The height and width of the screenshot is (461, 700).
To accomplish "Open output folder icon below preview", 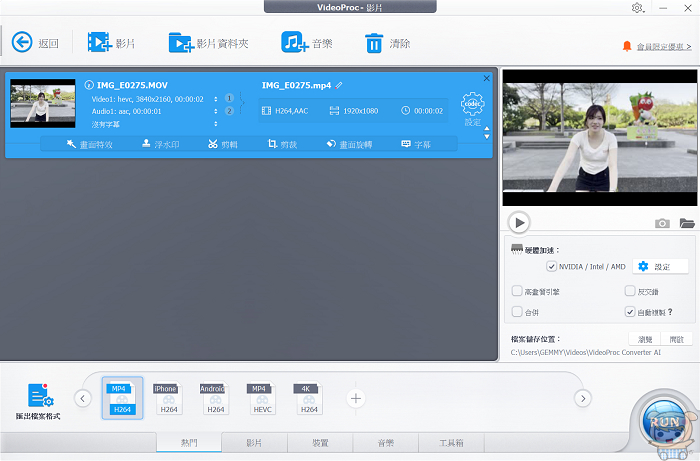I will (687, 223).
